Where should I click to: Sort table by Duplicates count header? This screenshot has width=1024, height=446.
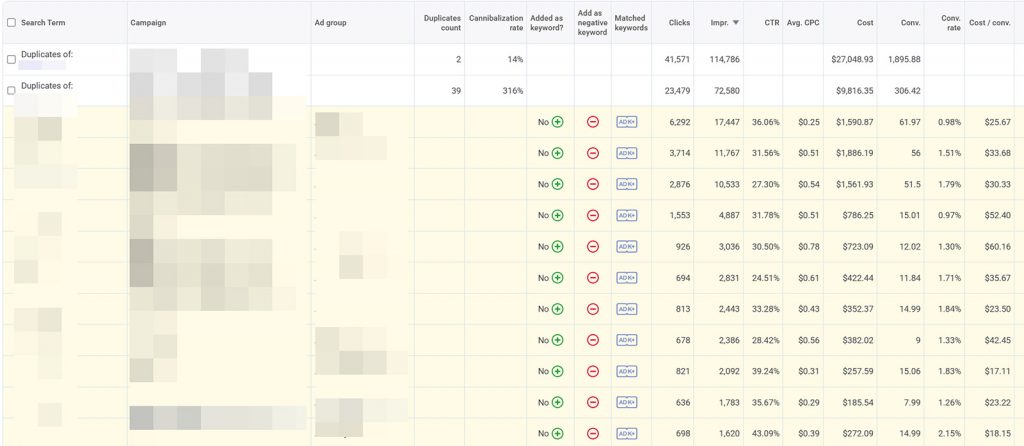coord(441,22)
